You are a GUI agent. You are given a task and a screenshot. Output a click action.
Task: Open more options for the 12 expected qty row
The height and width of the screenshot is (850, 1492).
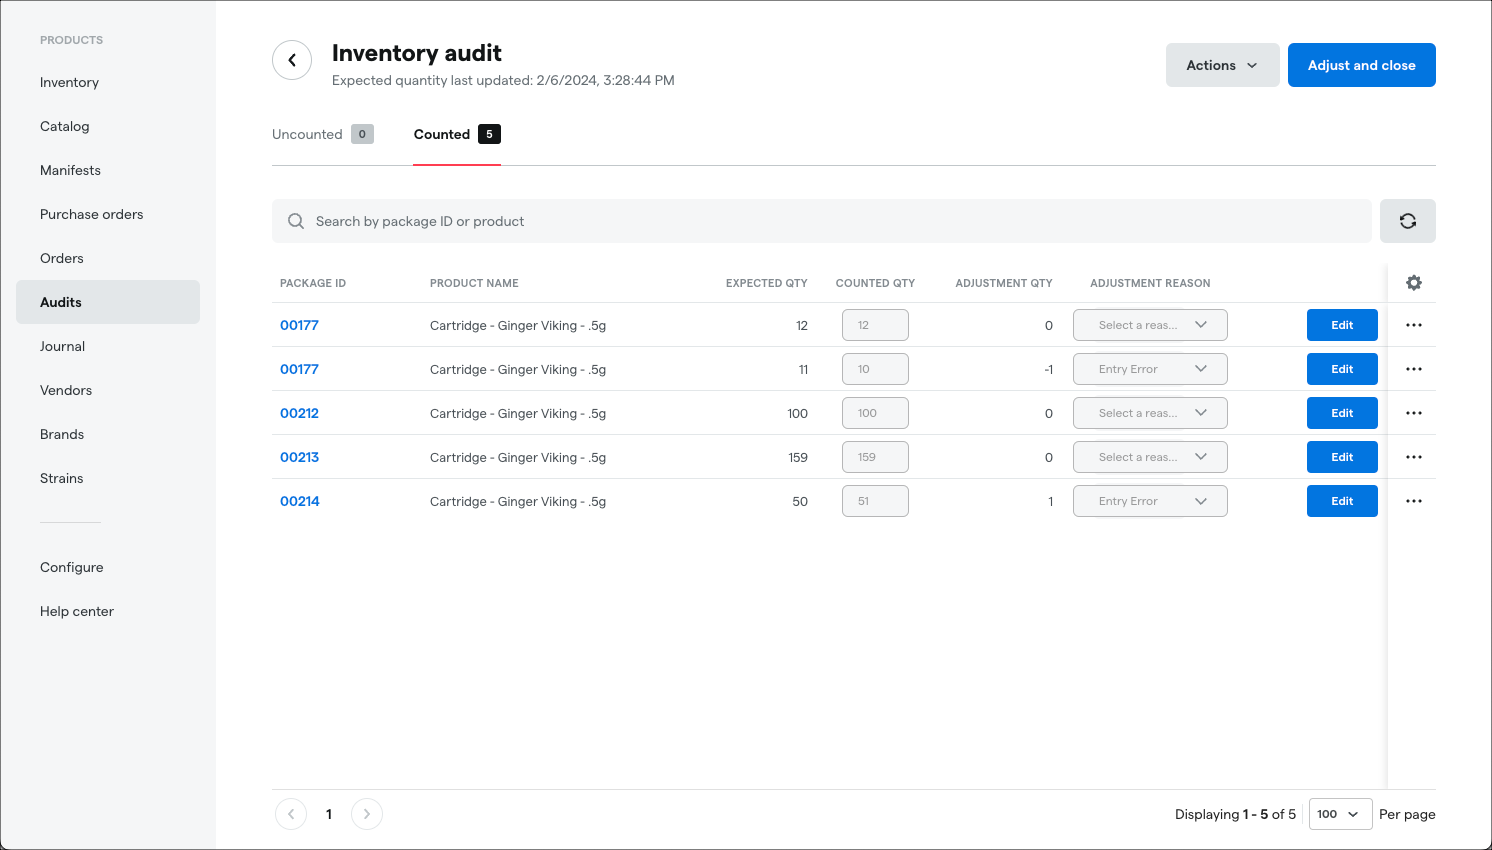click(1413, 325)
